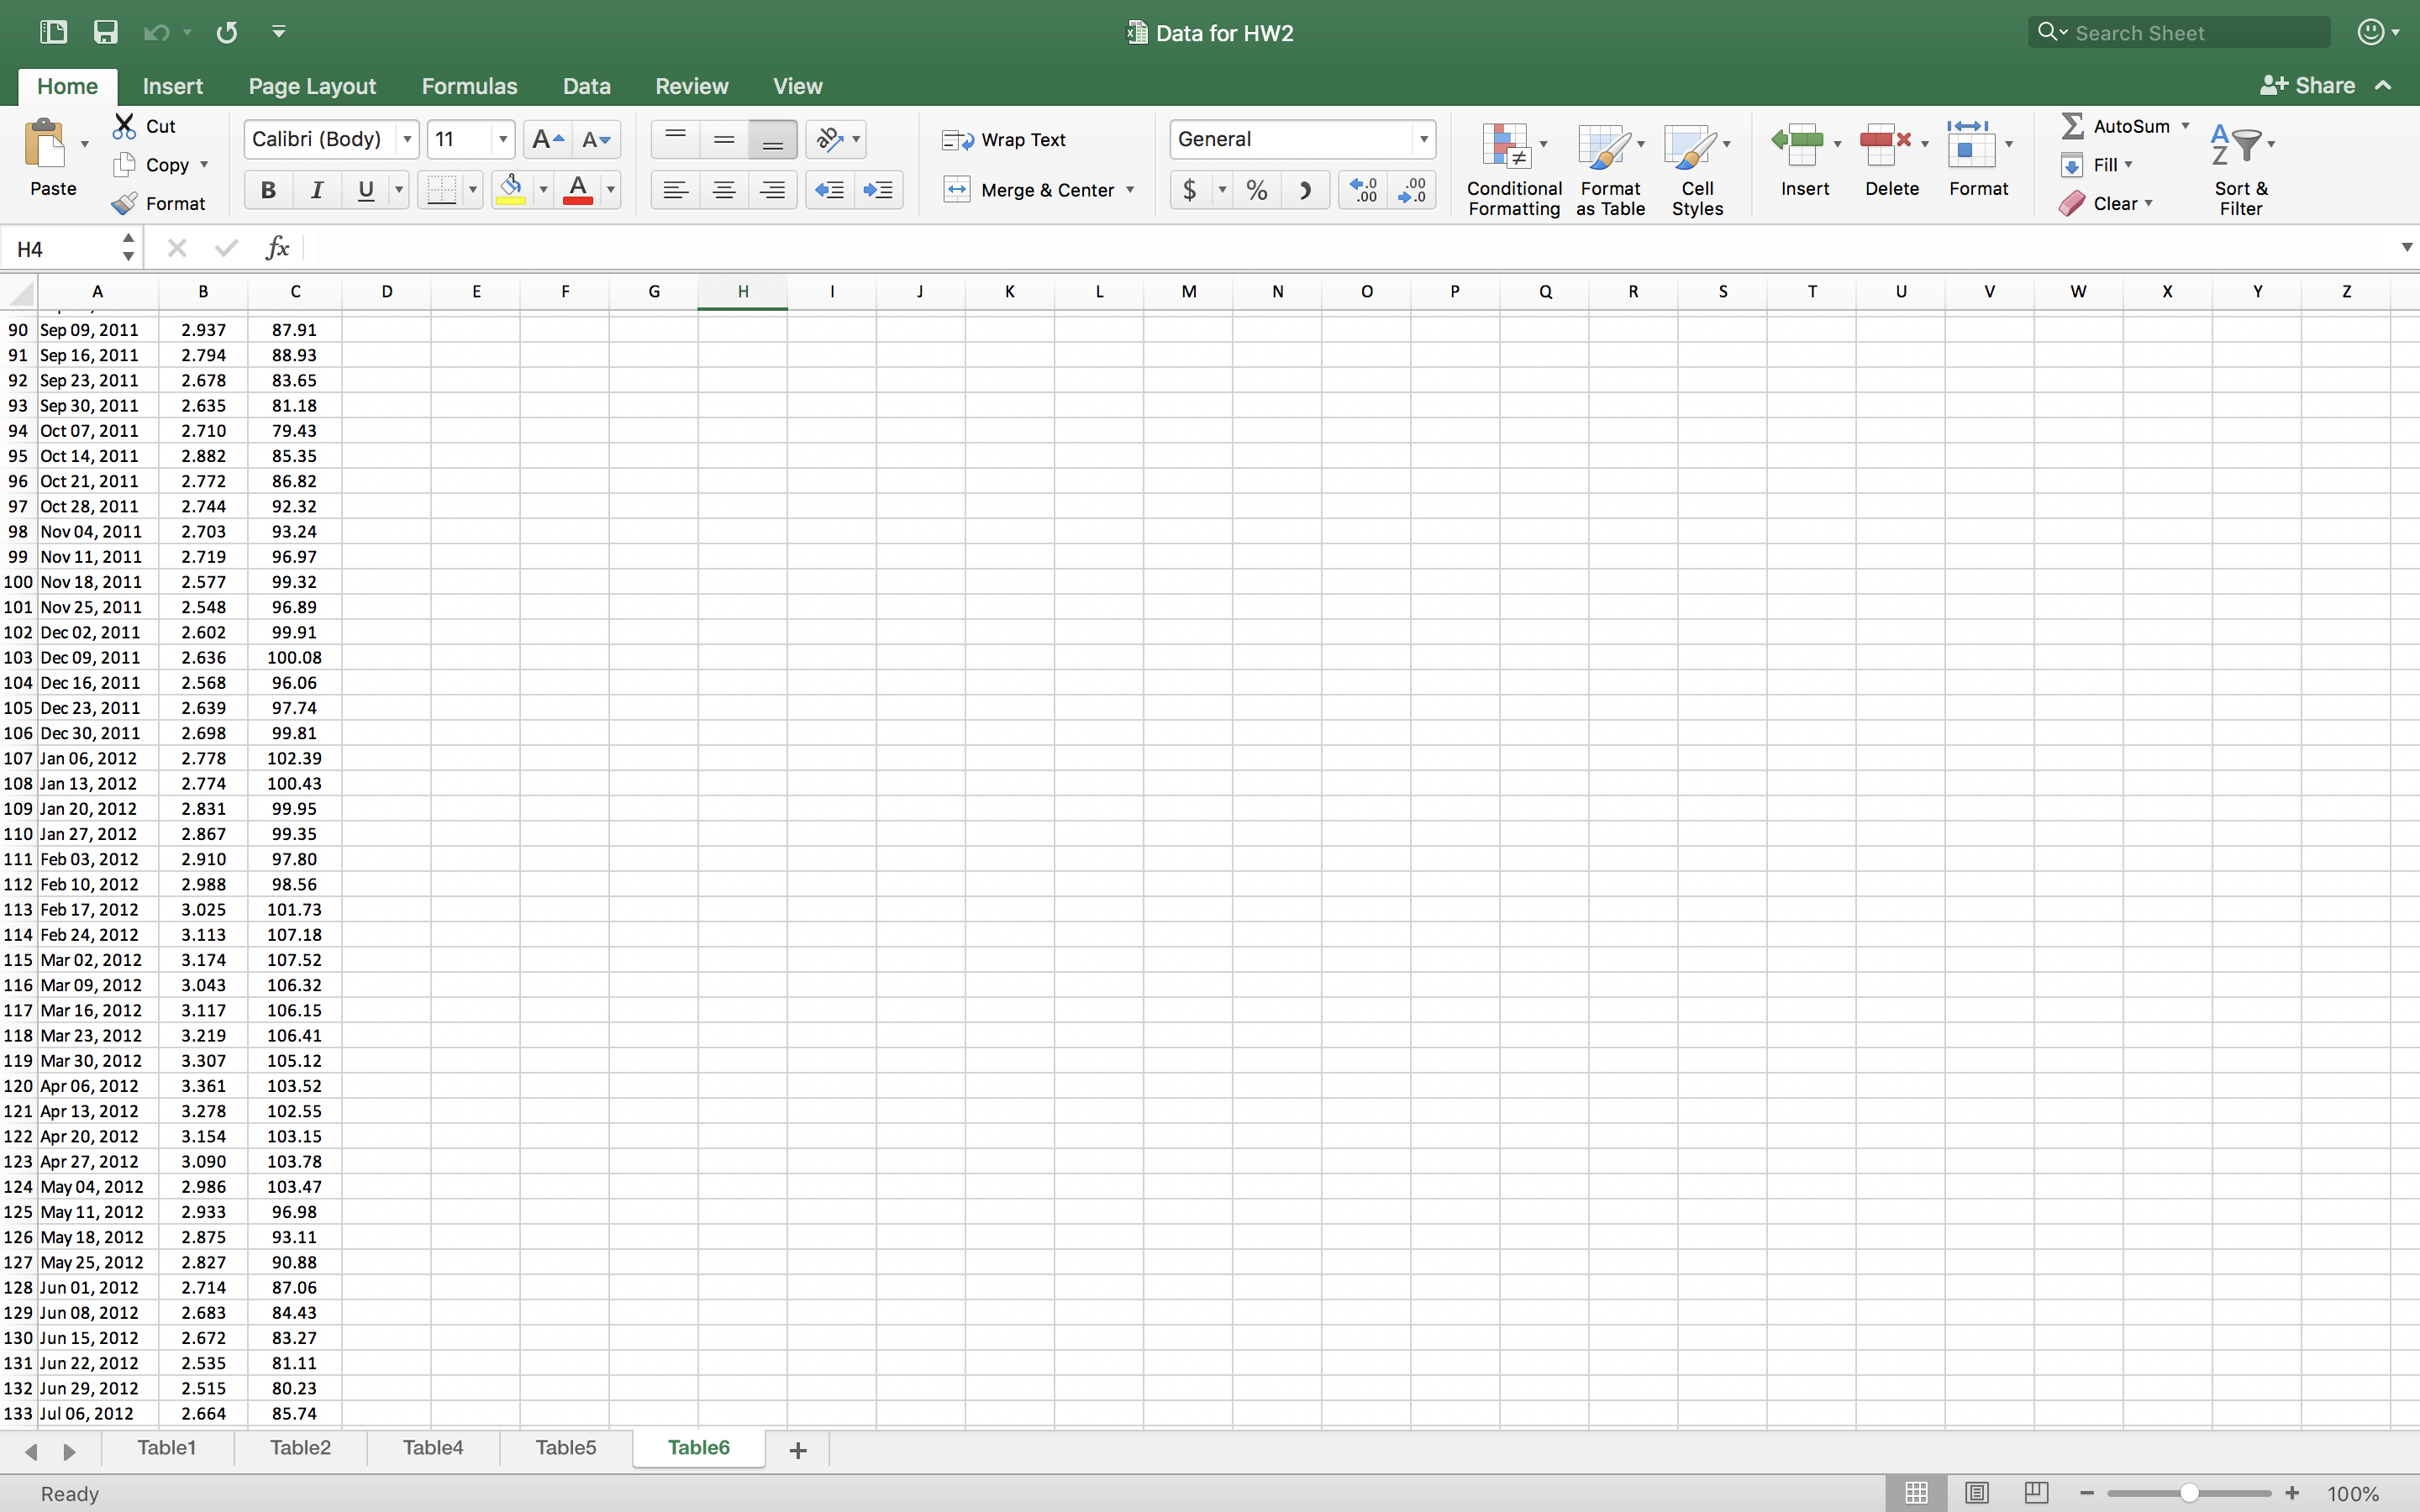2420x1512 pixels.
Task: Click the Insert Function fx icon
Action: tap(277, 248)
